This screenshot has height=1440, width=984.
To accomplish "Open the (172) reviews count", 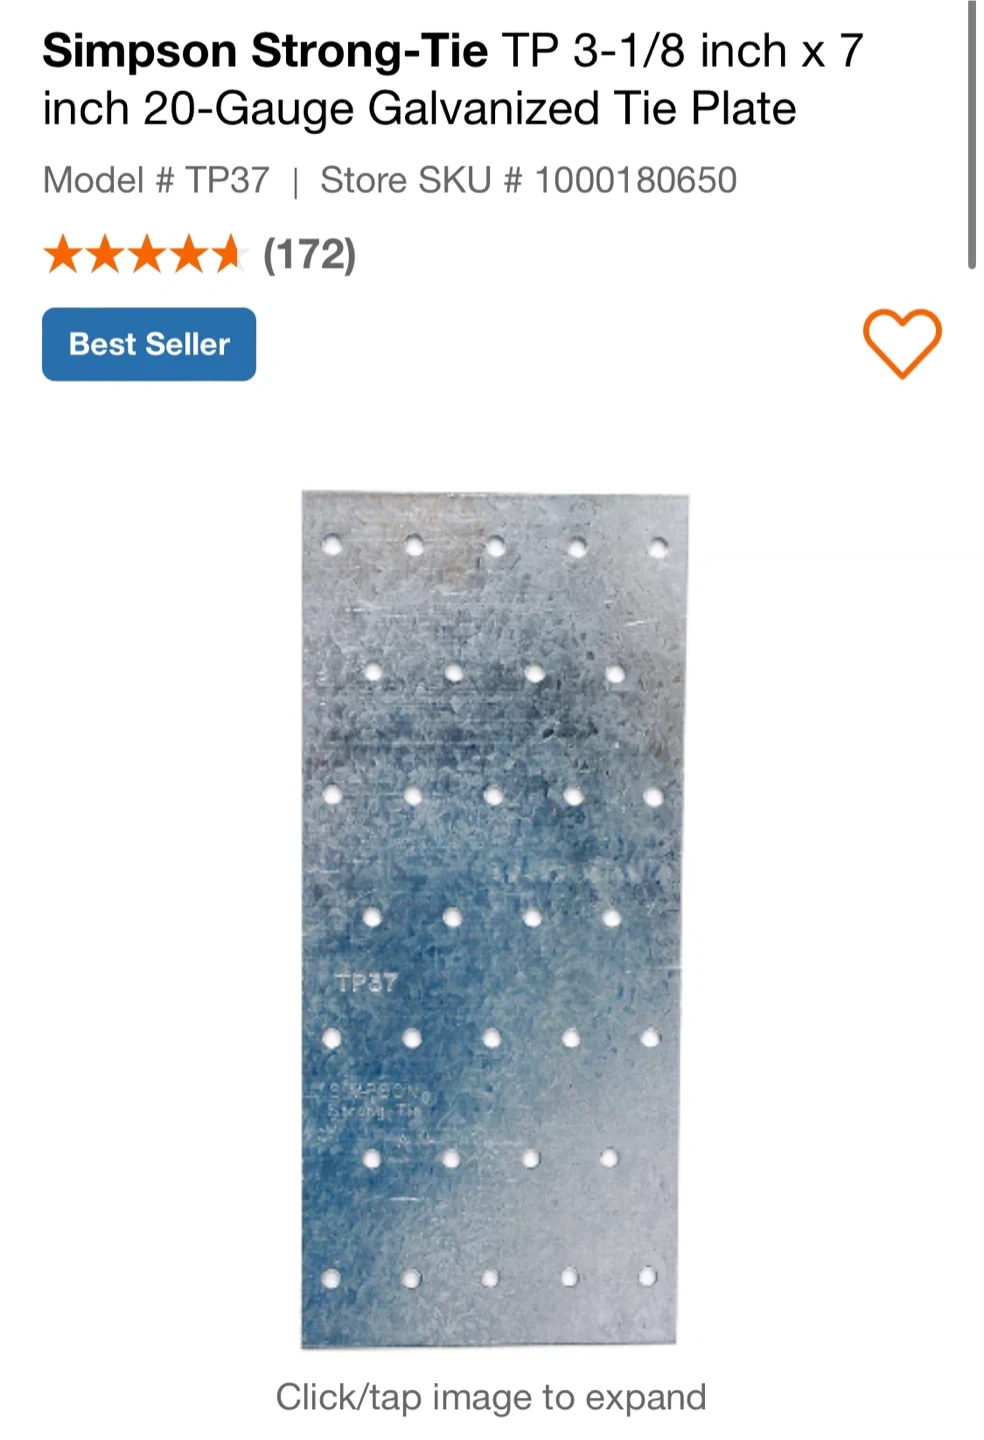I will [x=309, y=254].
